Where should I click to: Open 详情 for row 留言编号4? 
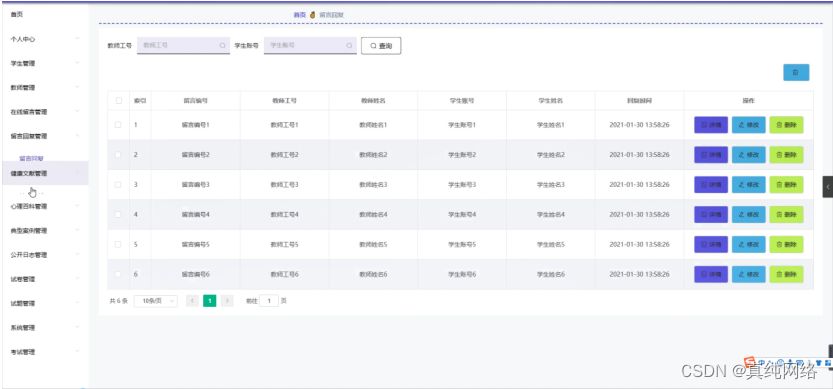pyautogui.click(x=711, y=215)
